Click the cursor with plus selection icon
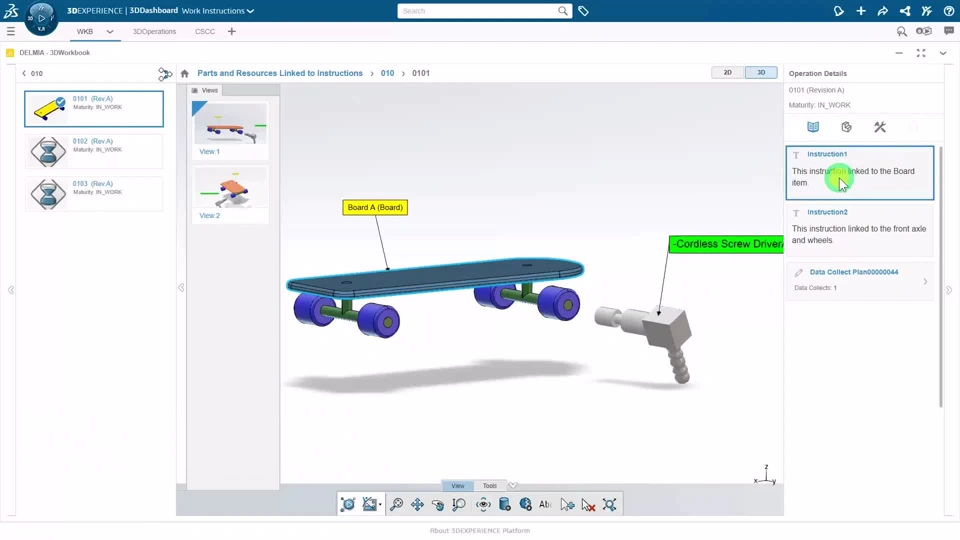The image size is (960, 540). pos(567,504)
